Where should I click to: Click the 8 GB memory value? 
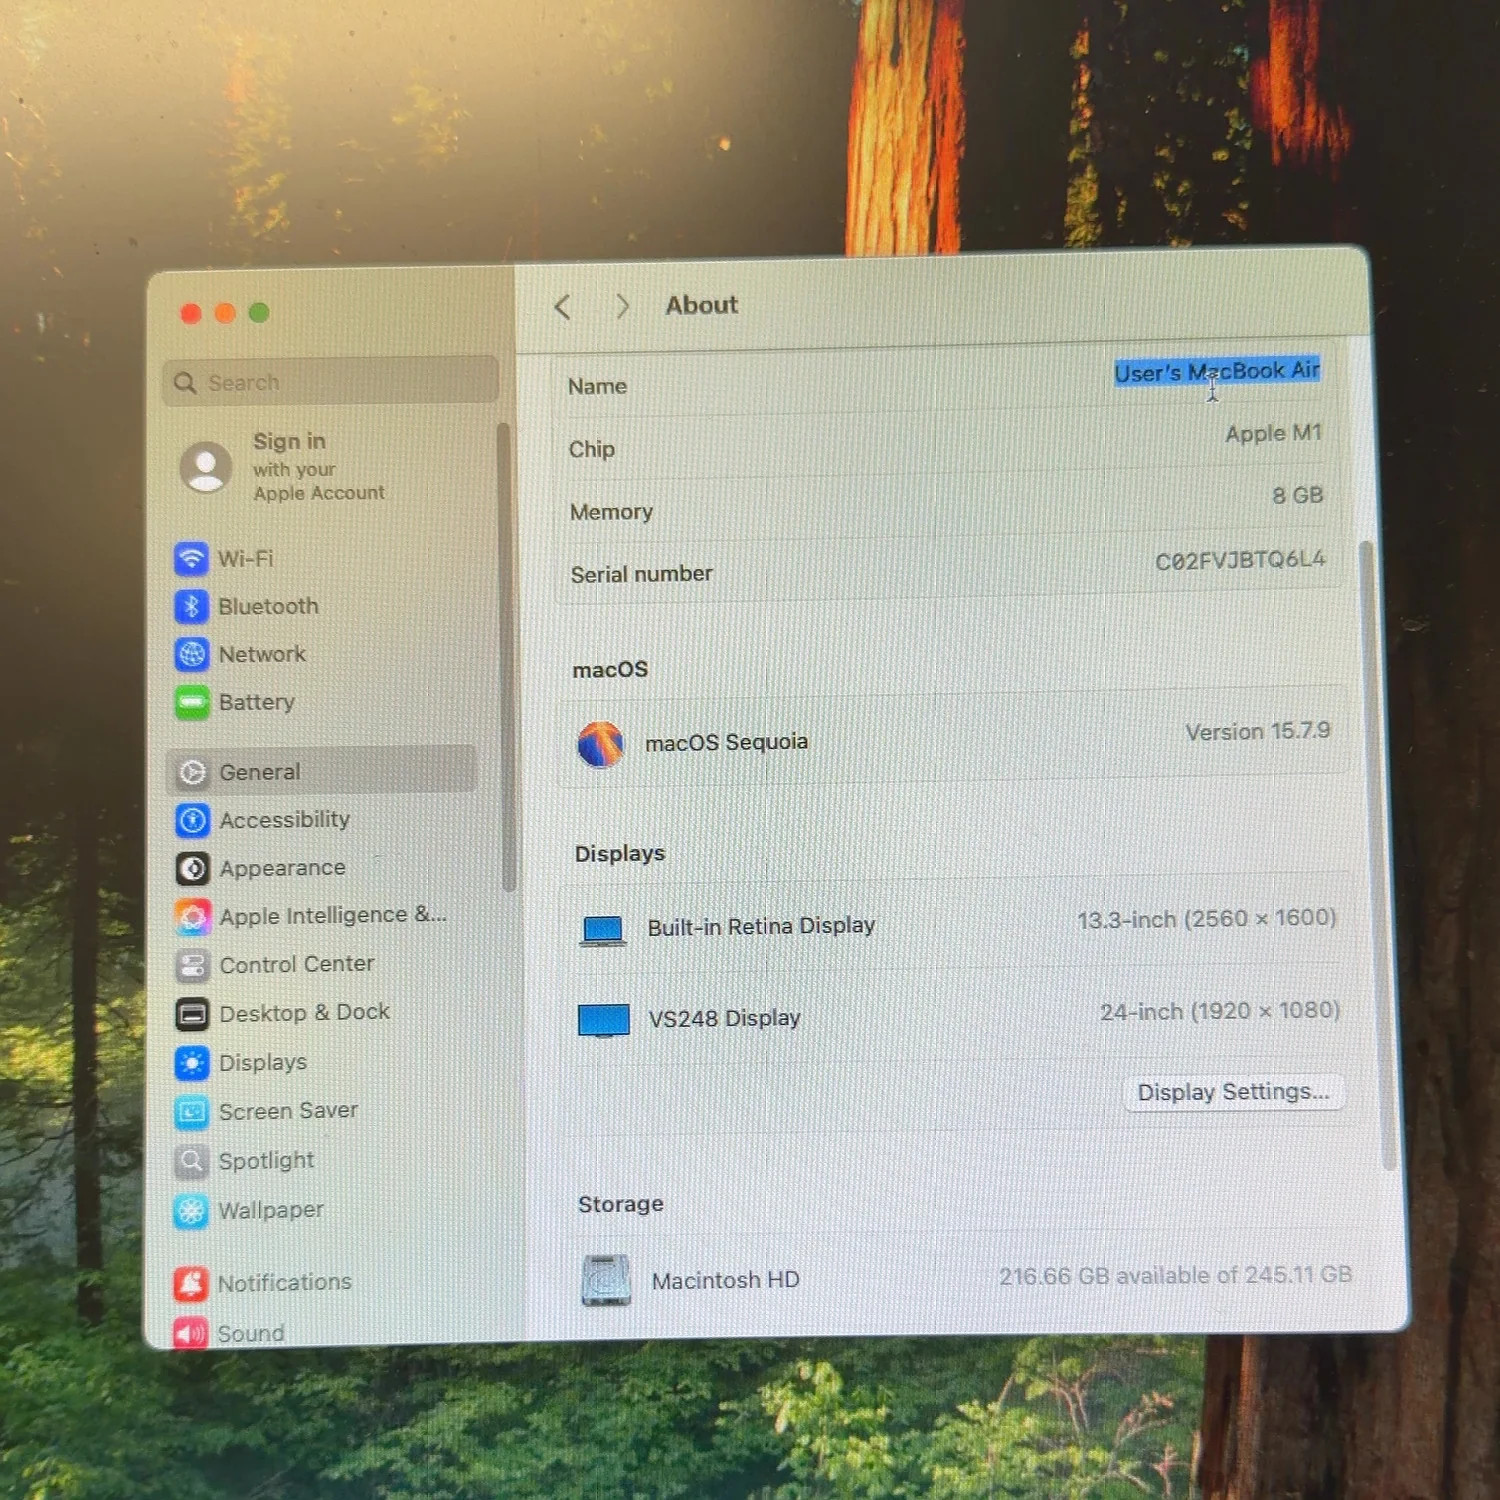pyautogui.click(x=1297, y=495)
